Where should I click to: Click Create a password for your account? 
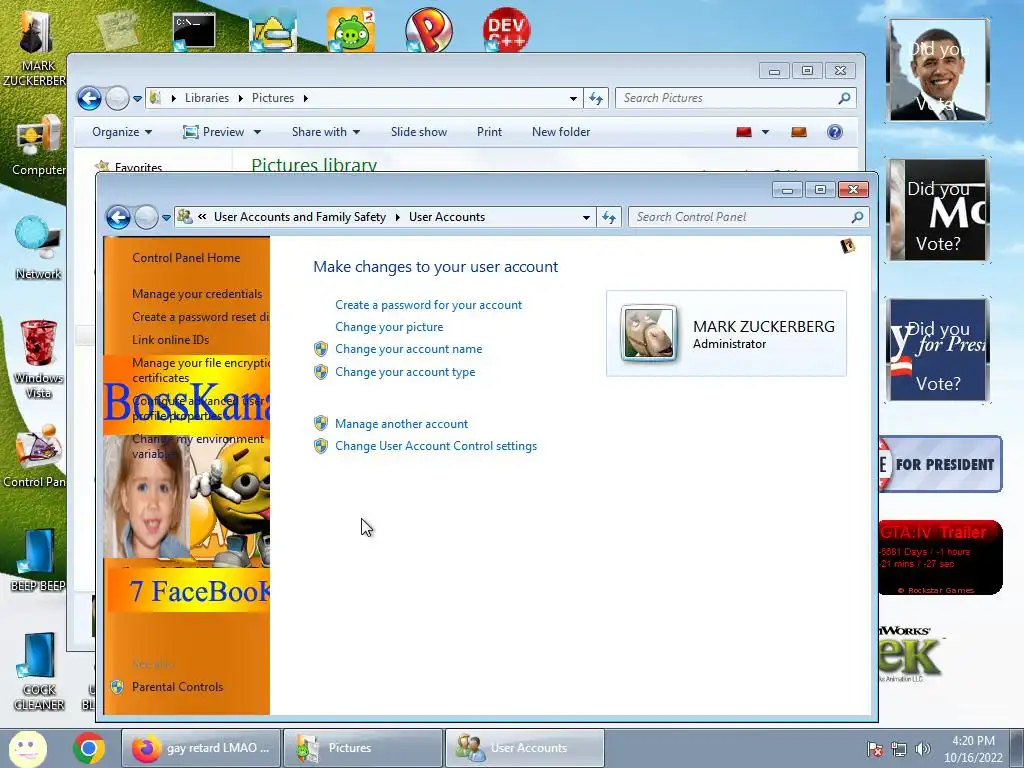pos(428,305)
